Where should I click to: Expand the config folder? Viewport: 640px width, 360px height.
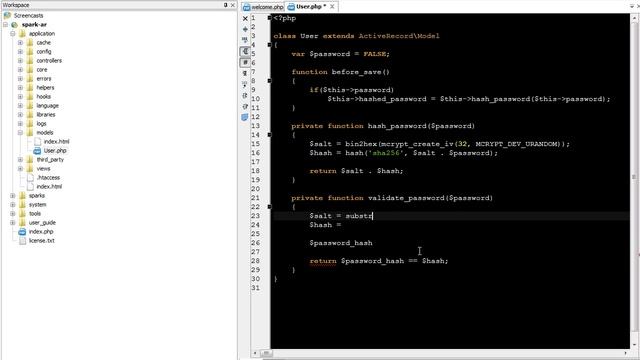(x=20, y=51)
